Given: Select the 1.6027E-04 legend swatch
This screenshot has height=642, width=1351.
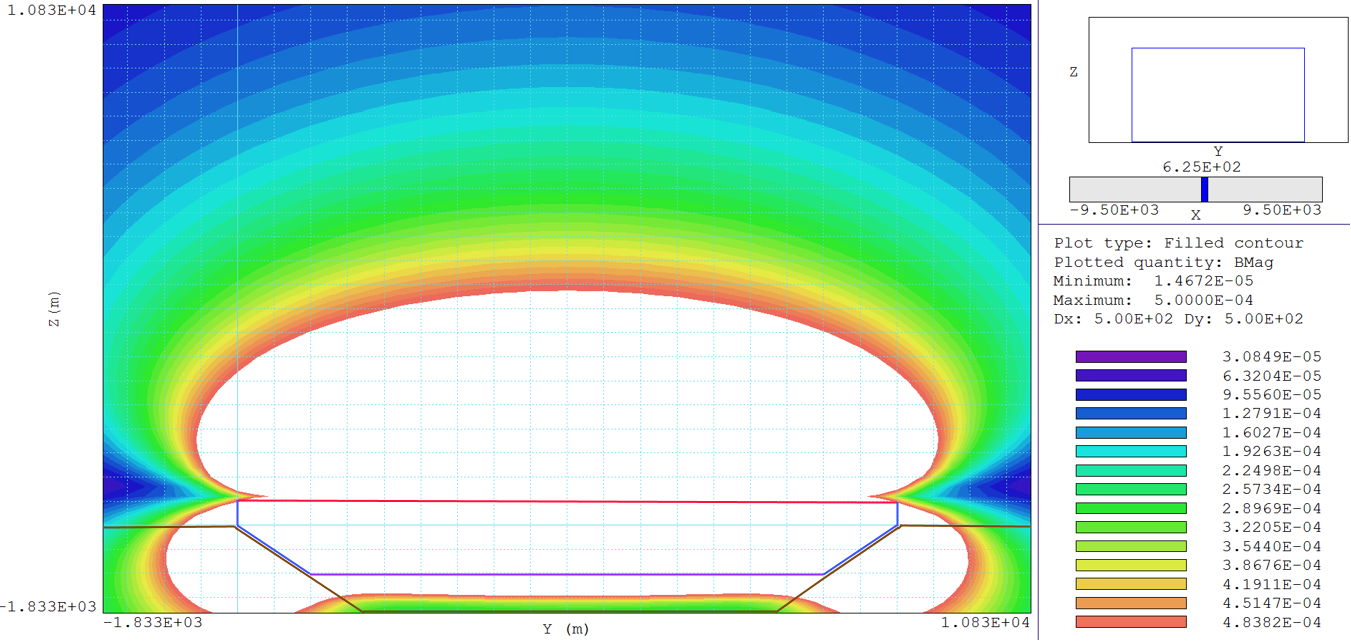Looking at the screenshot, I should [1131, 433].
